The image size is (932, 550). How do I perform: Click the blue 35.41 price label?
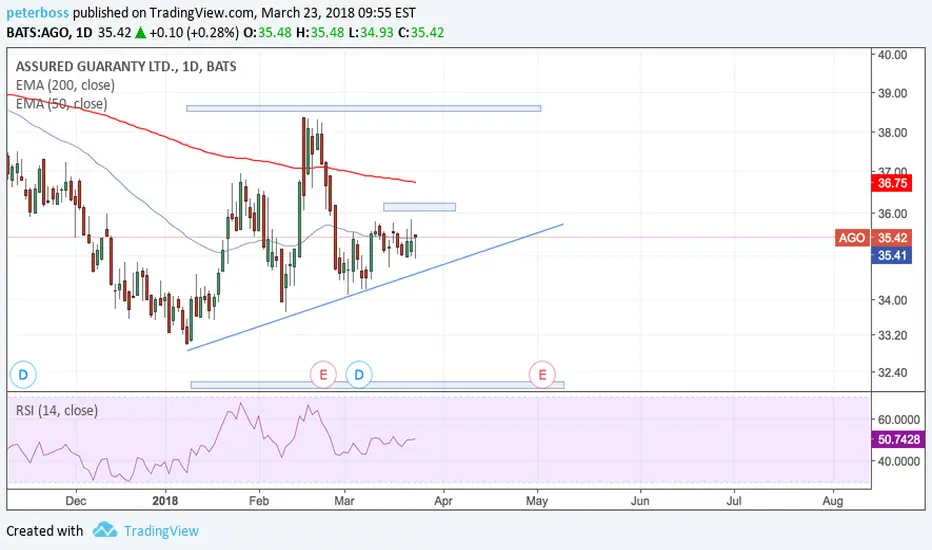892,256
